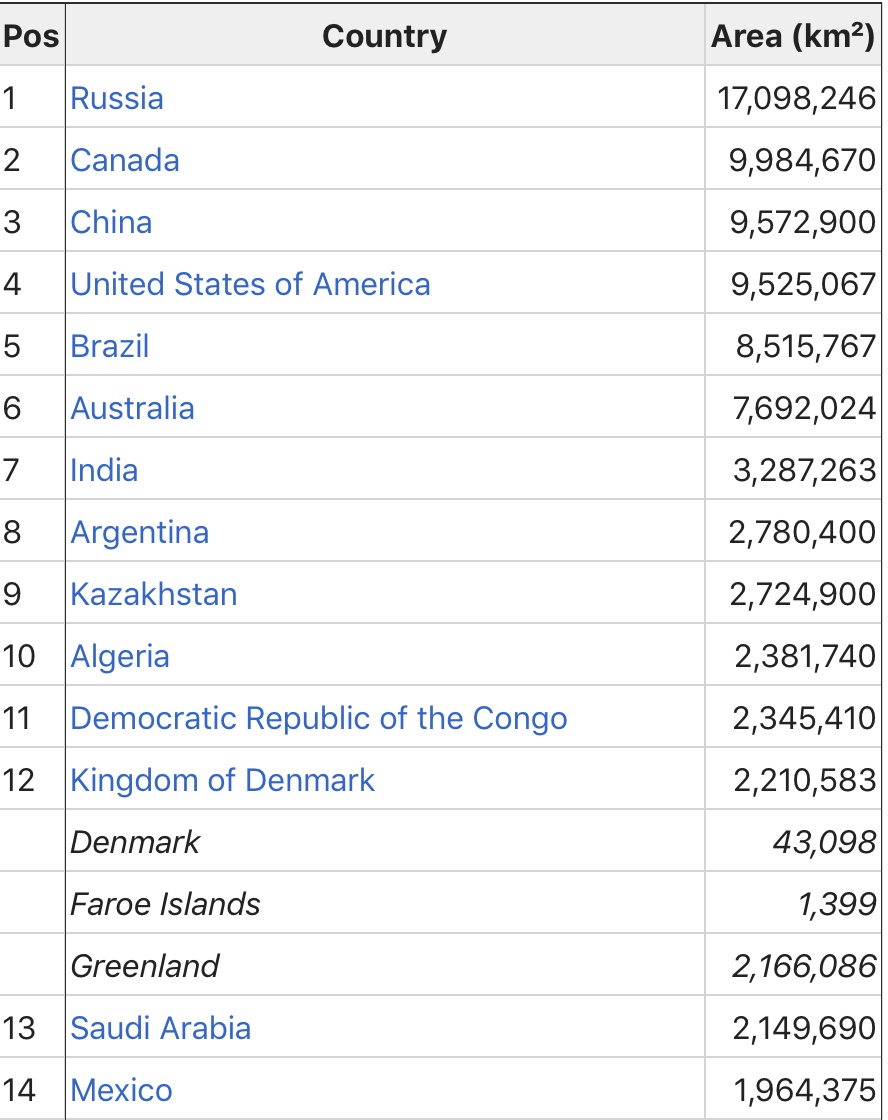Open the Argentina link

139,533
